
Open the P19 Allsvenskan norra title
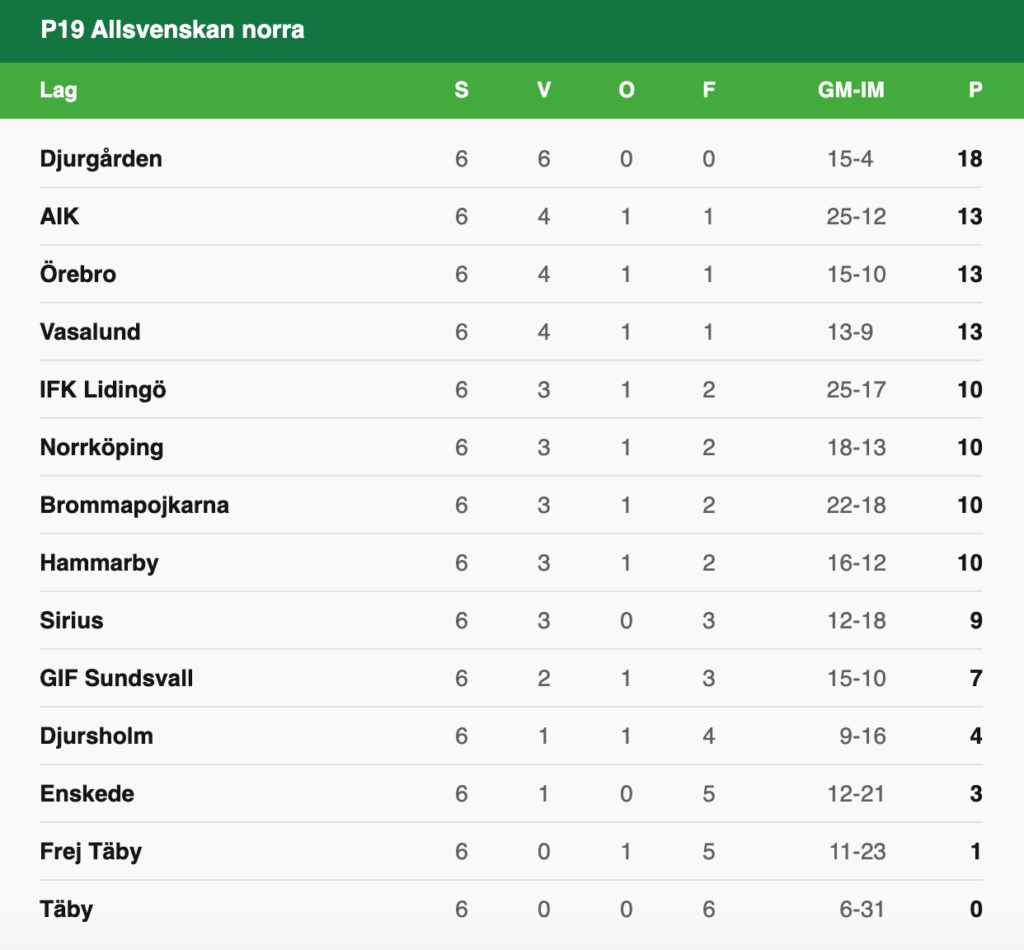point(172,30)
